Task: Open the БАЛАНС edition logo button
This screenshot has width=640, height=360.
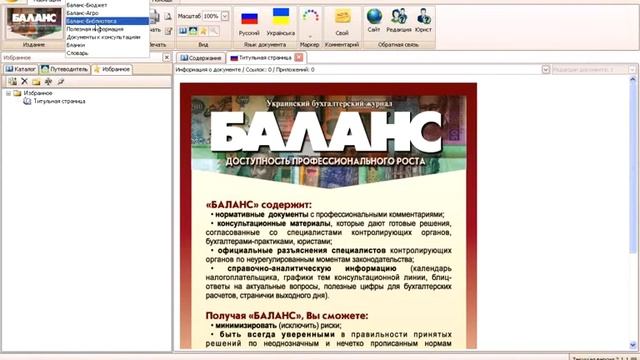Action: [x=34, y=24]
